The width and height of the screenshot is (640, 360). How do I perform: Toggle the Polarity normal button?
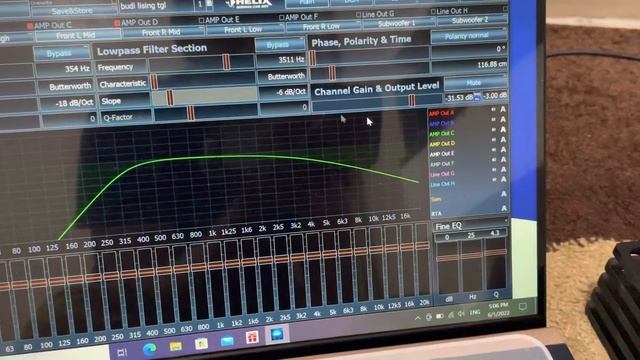(468, 36)
